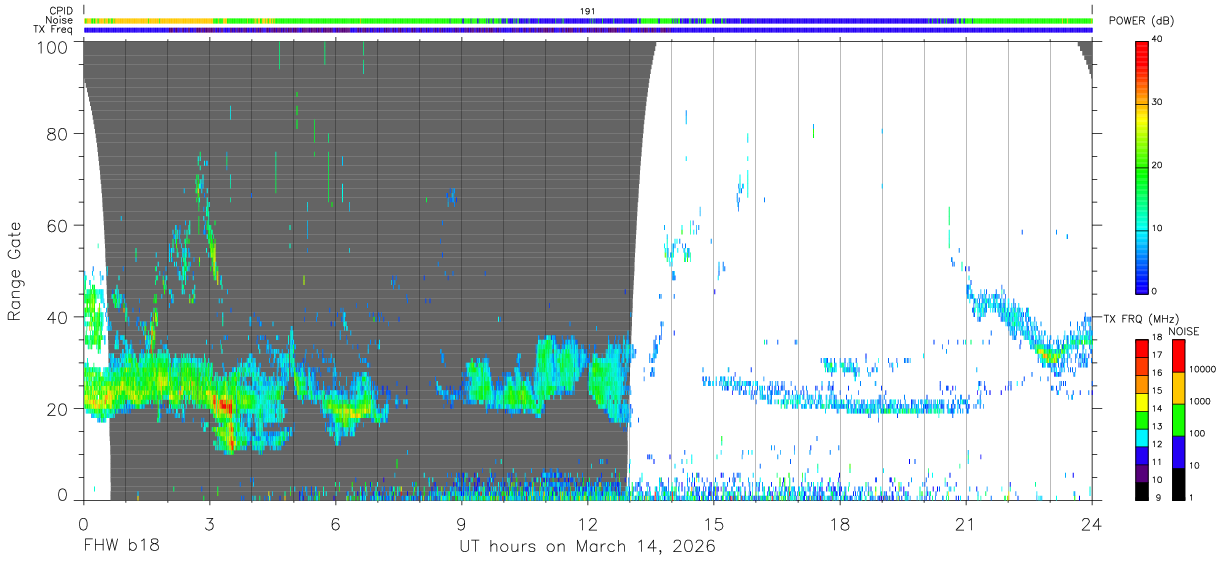
Task: Click the hour 3 time axis label
Action: [209, 523]
